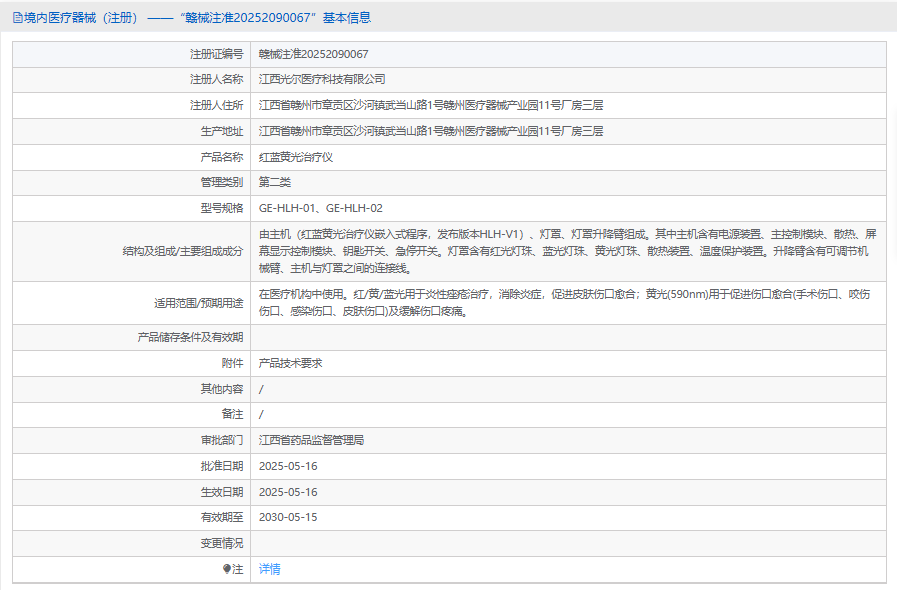897x590 pixels.
Task: Click the 注册人名称 label
Action: (216, 80)
